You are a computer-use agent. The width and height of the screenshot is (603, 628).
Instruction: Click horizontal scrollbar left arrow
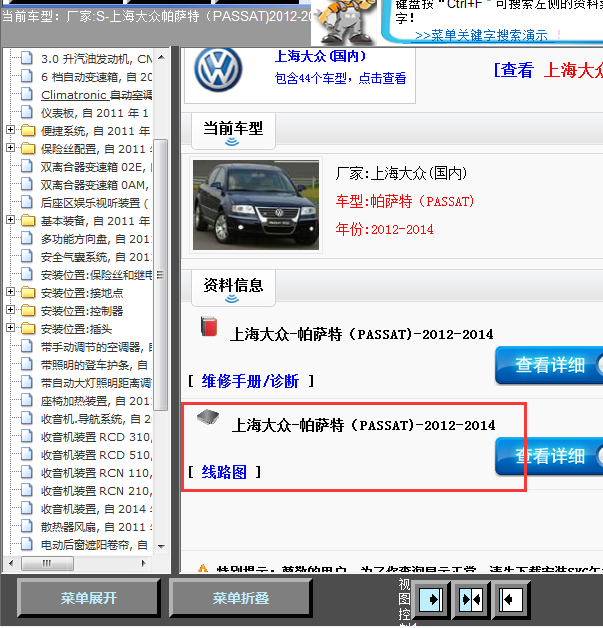pos(11,564)
